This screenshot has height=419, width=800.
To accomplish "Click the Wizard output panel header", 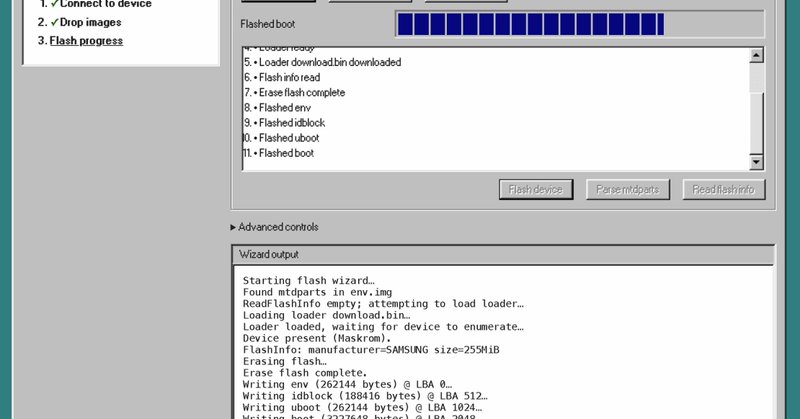I will (x=503, y=254).
